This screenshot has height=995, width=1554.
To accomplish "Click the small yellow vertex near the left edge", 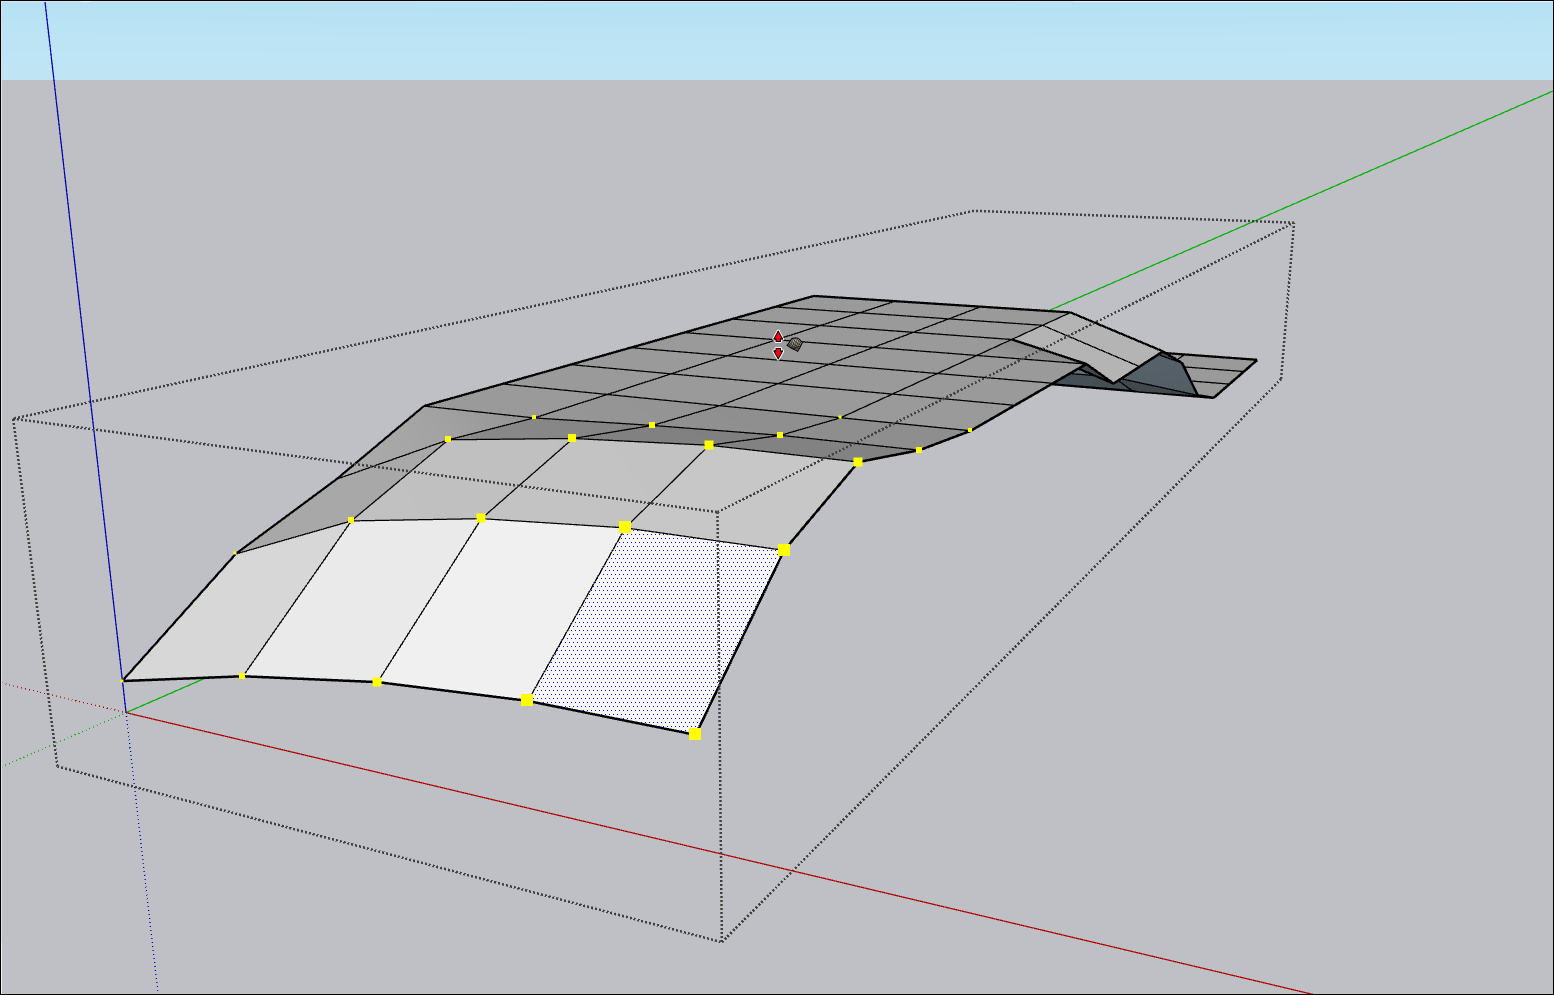I will click(237, 552).
